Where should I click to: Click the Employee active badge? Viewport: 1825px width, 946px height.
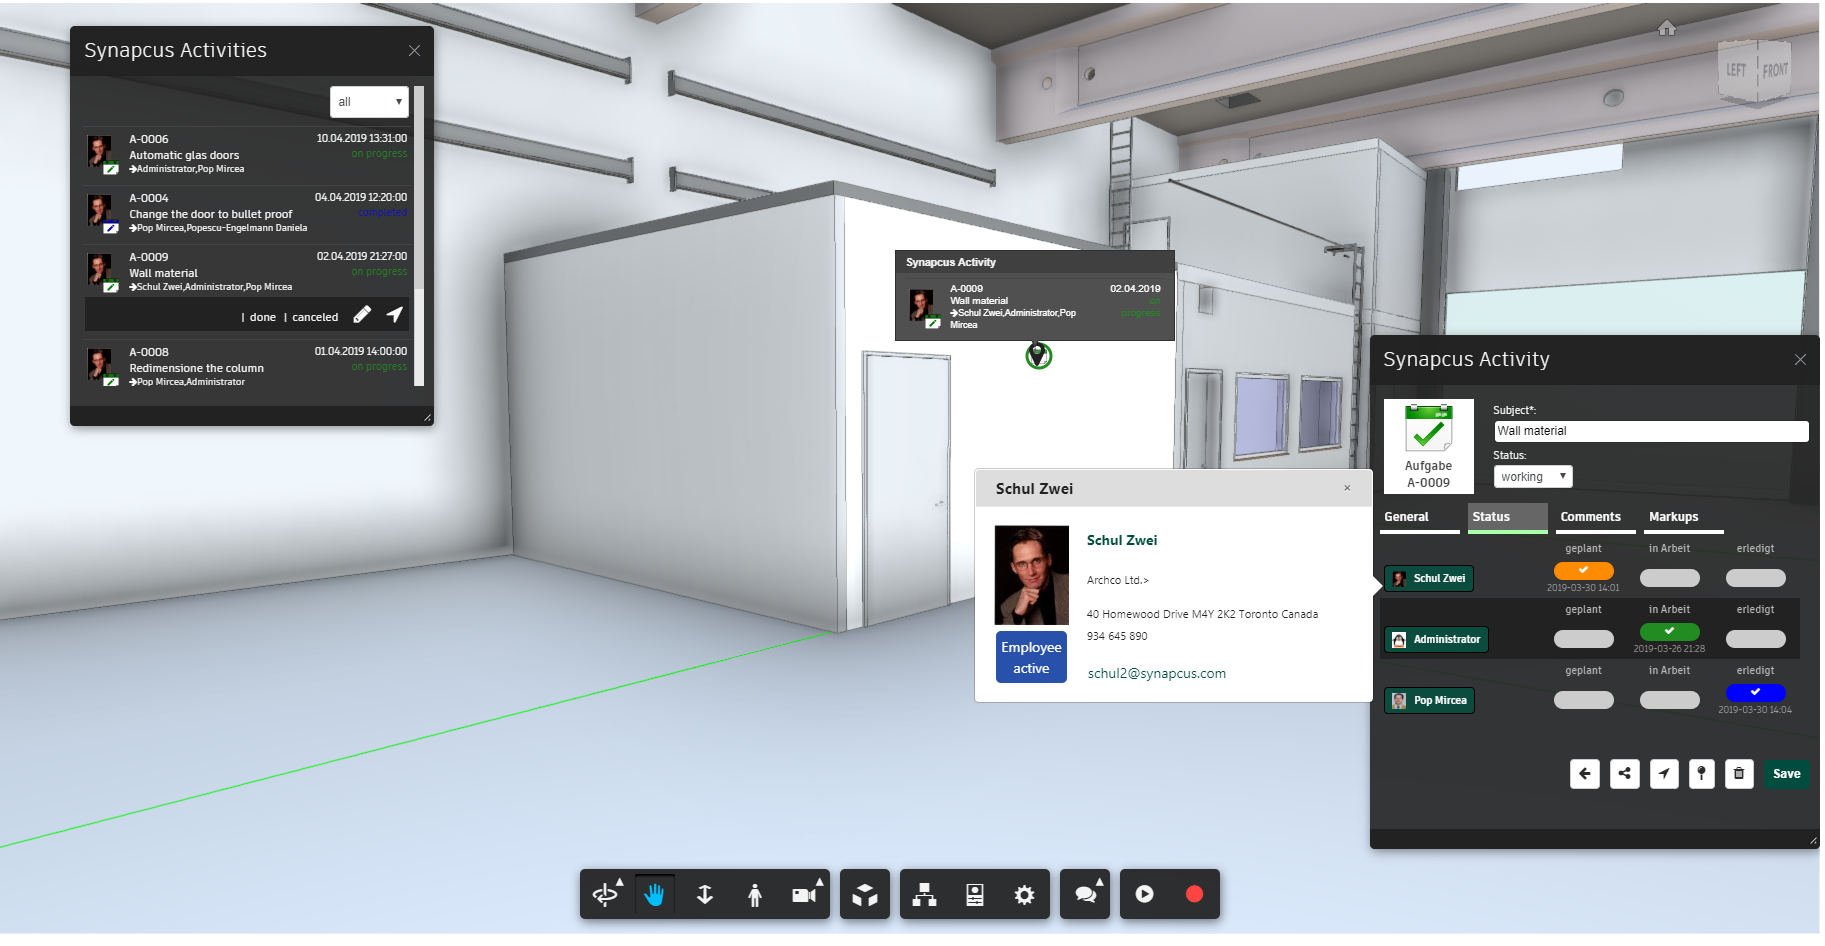[x=1031, y=657]
